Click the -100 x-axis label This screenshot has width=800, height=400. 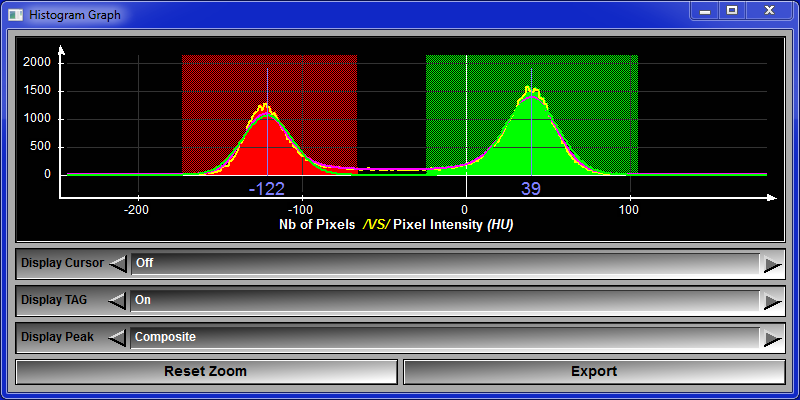click(x=302, y=210)
